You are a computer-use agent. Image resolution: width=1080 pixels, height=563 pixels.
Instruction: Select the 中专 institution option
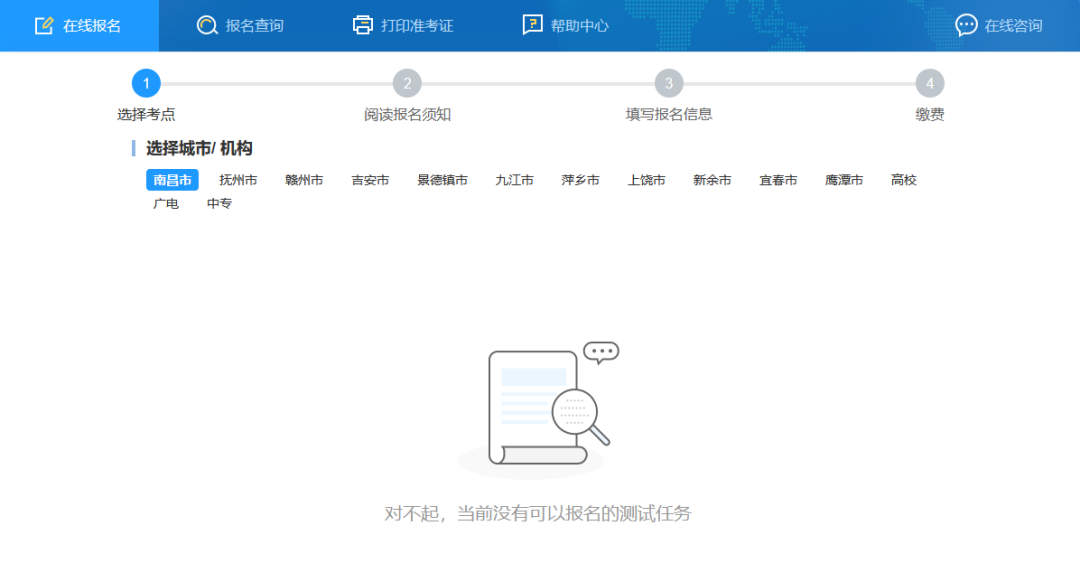[220, 203]
